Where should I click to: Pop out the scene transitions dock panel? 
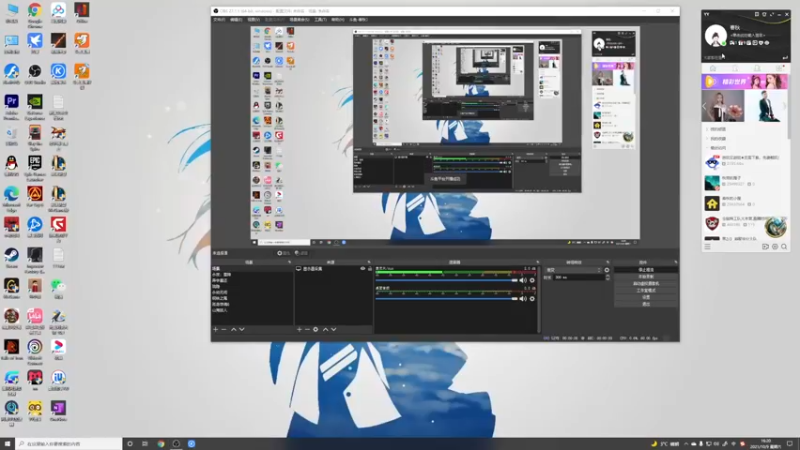608,262
